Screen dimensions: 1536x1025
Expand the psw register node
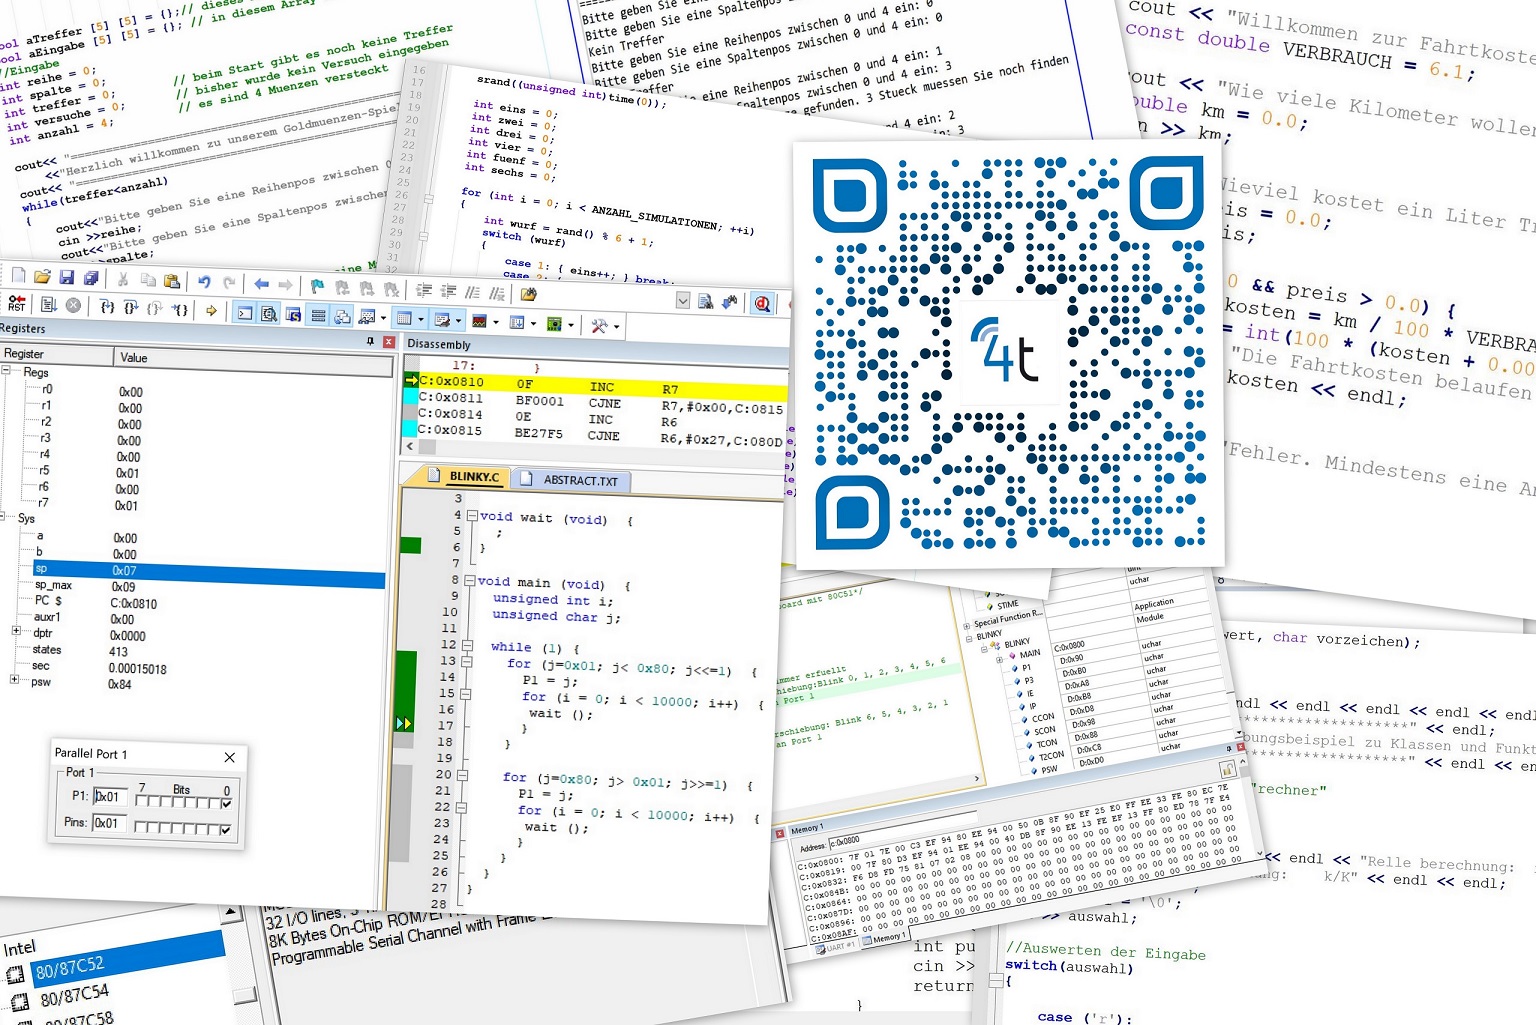13,679
